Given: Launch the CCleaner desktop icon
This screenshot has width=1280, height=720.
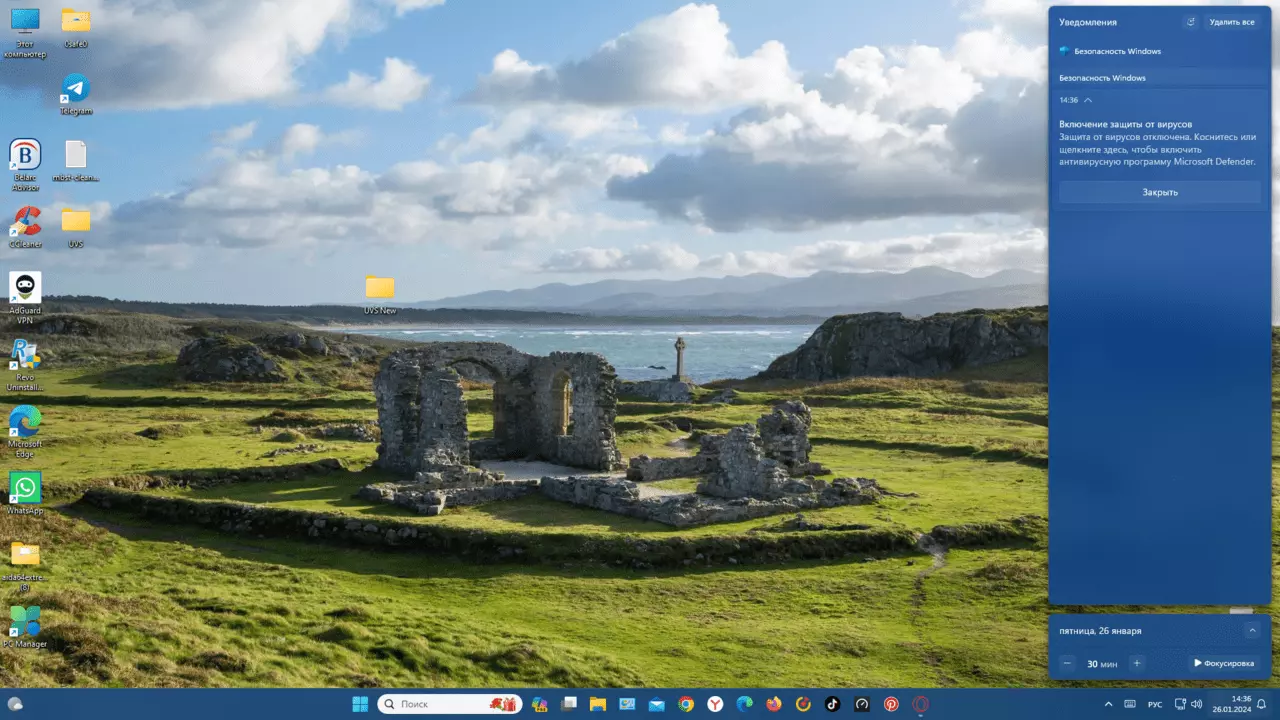Looking at the screenshot, I should point(25,221).
